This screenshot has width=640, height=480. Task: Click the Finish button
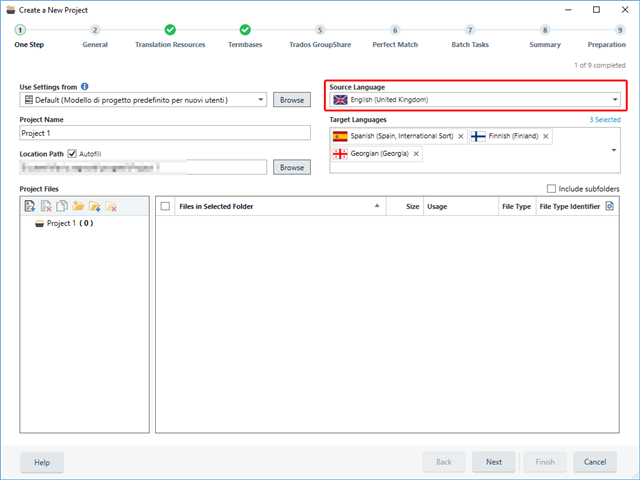545,462
